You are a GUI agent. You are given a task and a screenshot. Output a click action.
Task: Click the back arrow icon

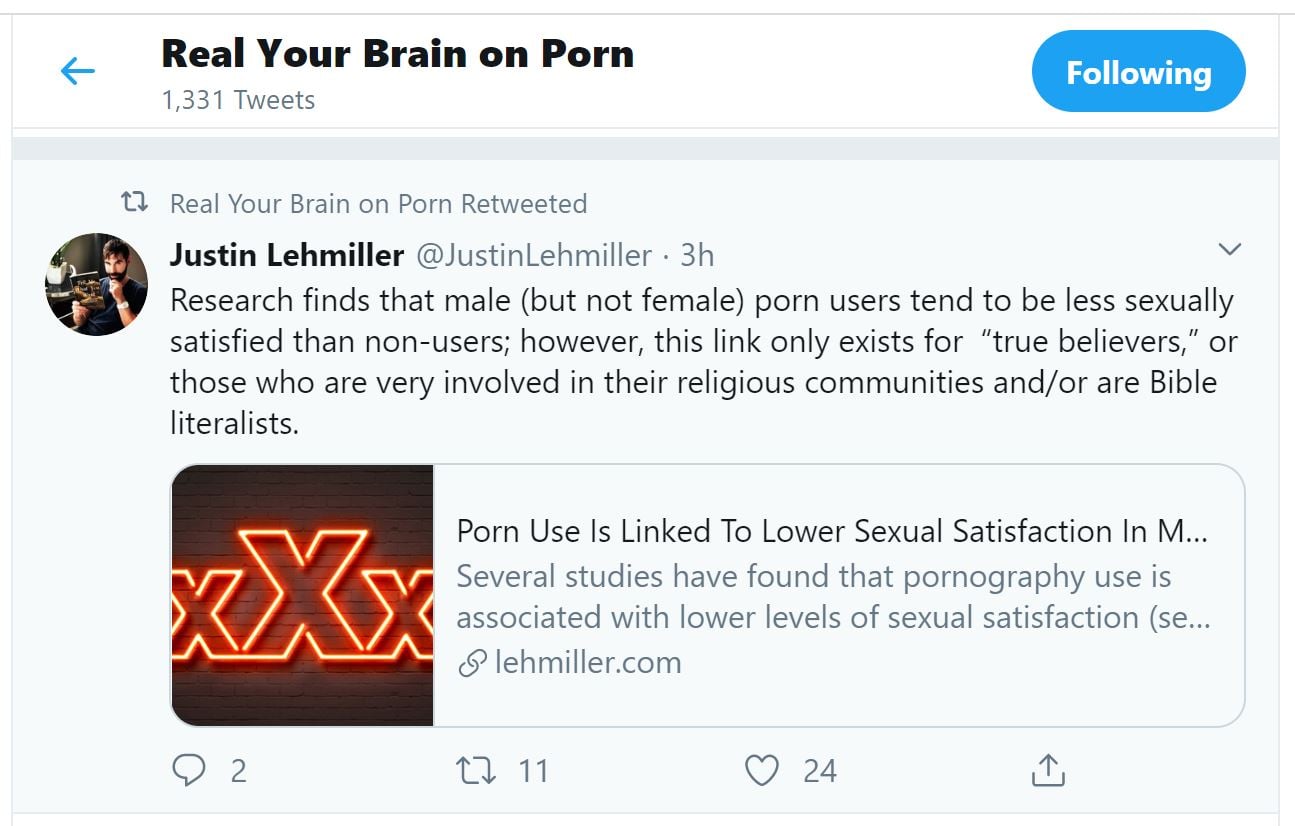click(77, 71)
